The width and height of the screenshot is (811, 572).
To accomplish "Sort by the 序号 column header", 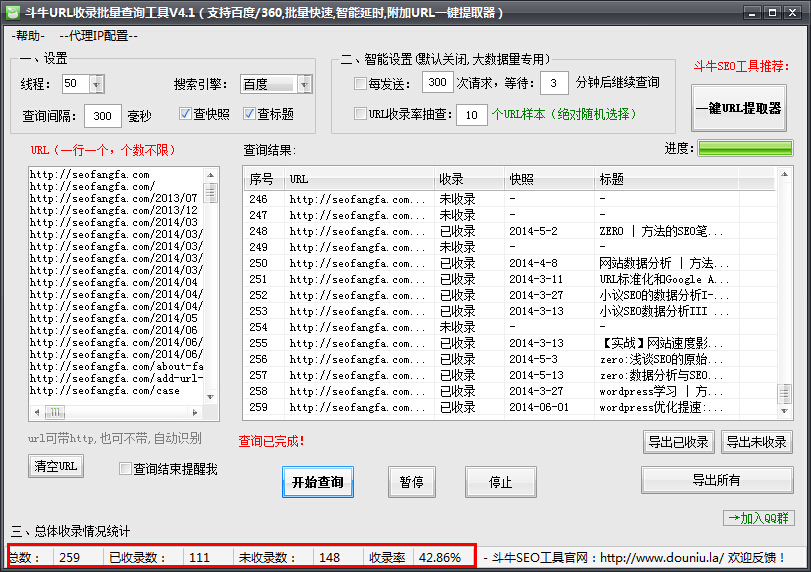I will coord(264,179).
